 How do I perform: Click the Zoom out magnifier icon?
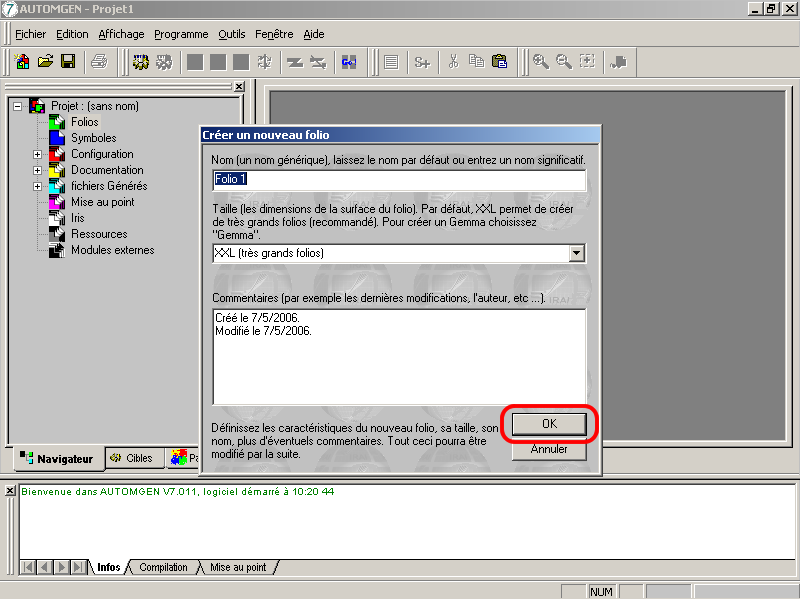564,62
